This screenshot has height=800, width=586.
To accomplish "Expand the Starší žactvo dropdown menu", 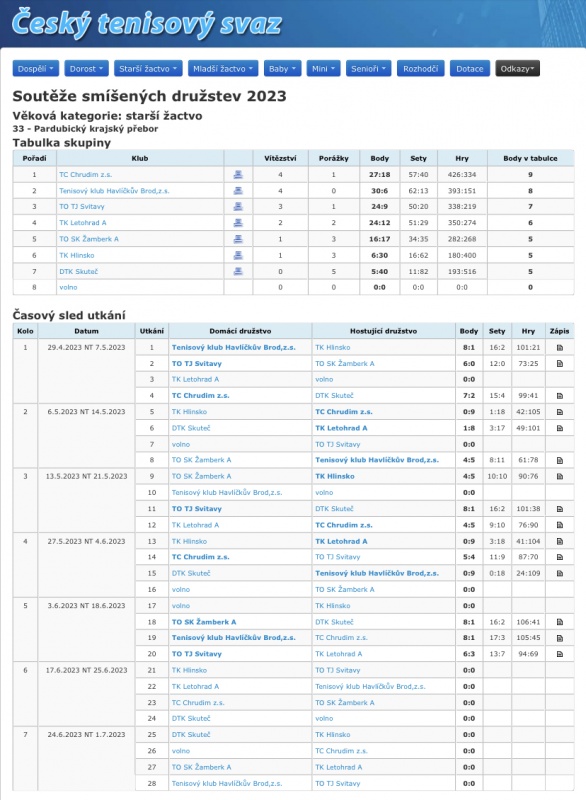I will tap(148, 68).
